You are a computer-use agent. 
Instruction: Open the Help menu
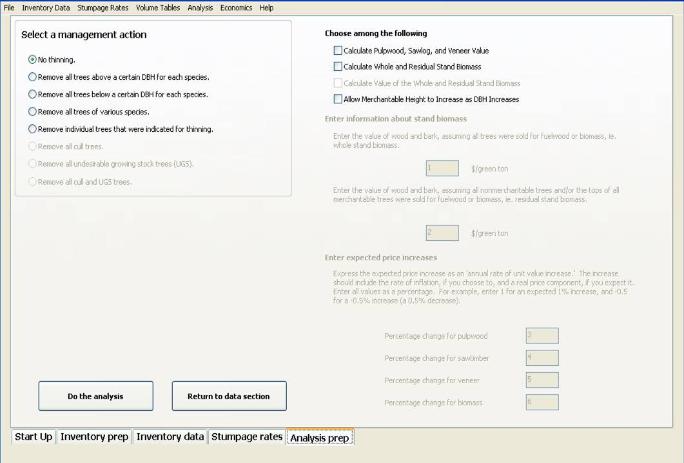coord(266,7)
